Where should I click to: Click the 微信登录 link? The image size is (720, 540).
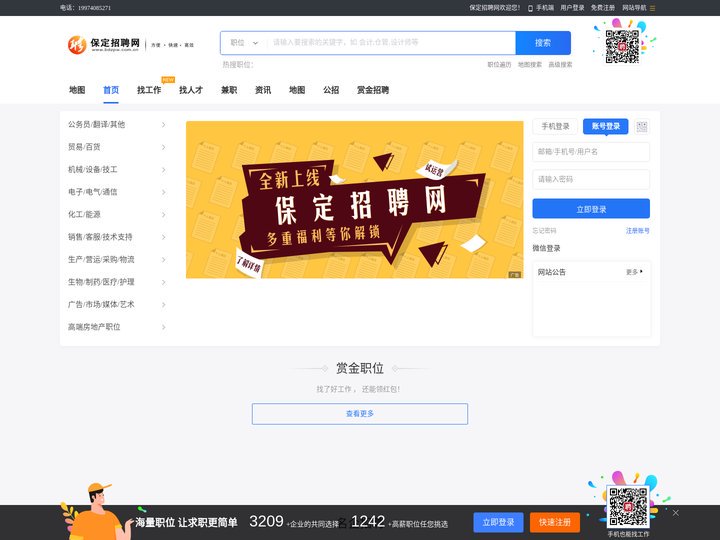546,248
